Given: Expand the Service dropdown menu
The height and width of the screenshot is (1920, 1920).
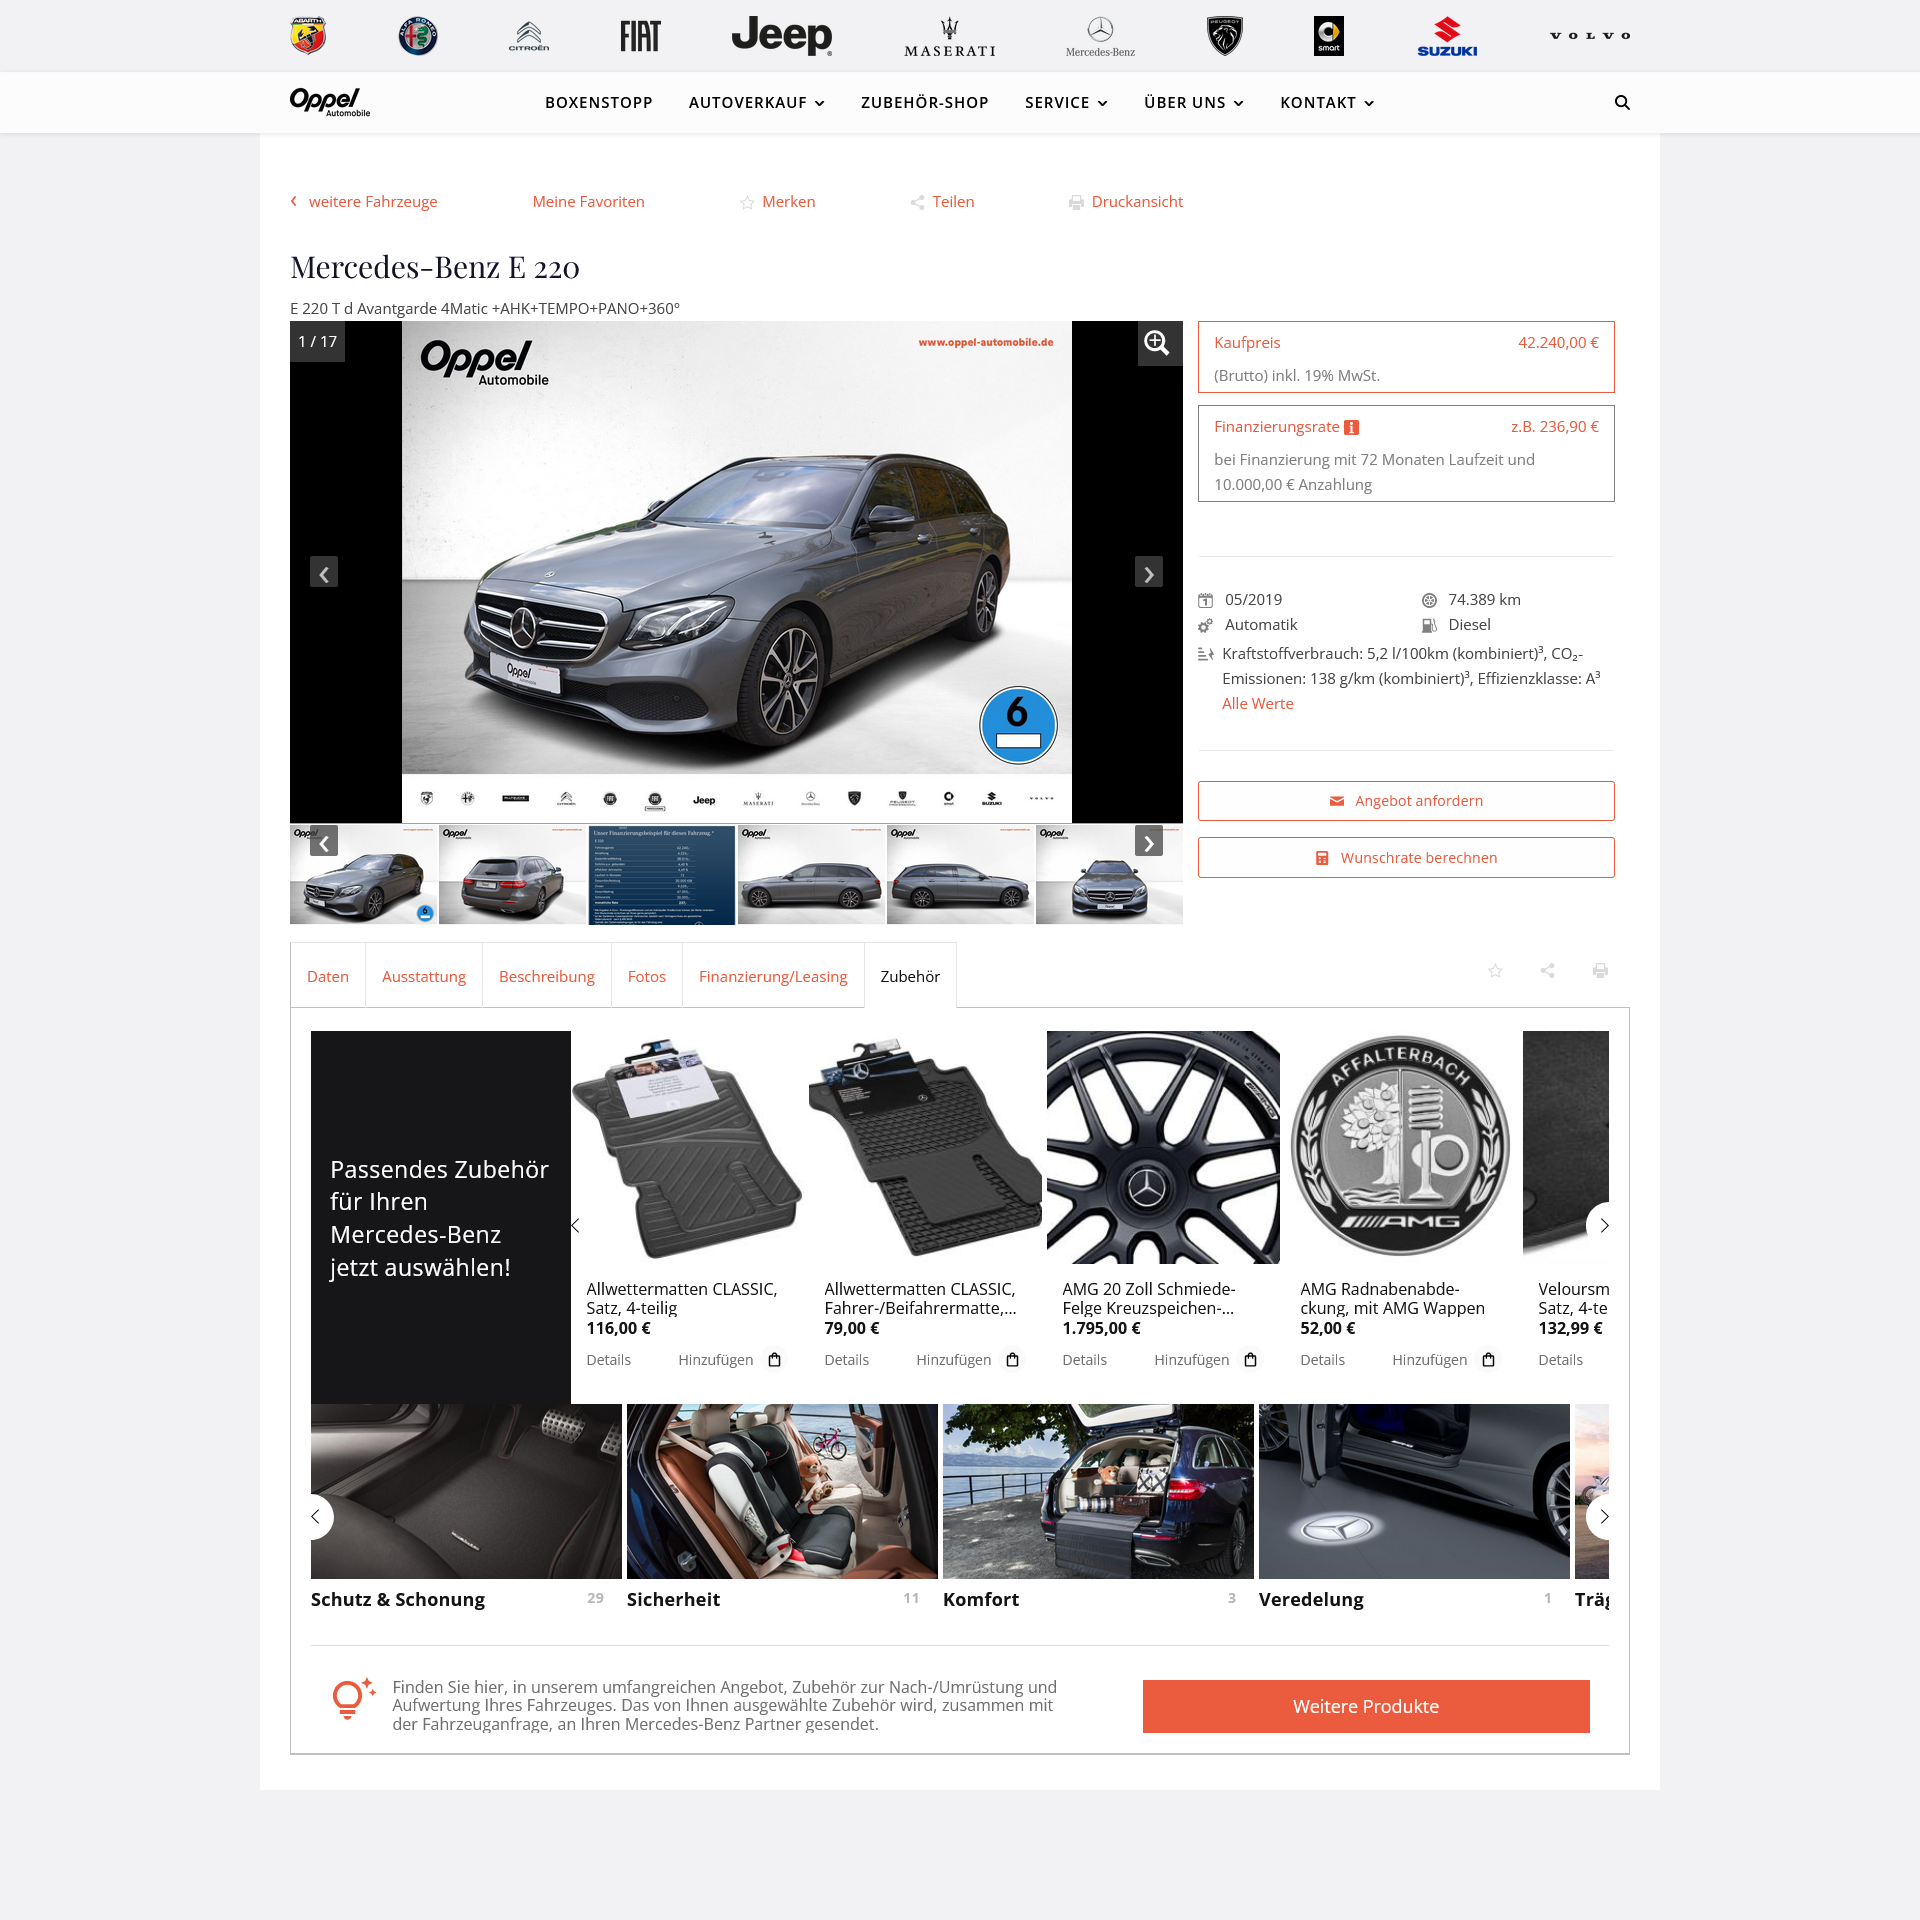Looking at the screenshot, I should [x=1065, y=103].
